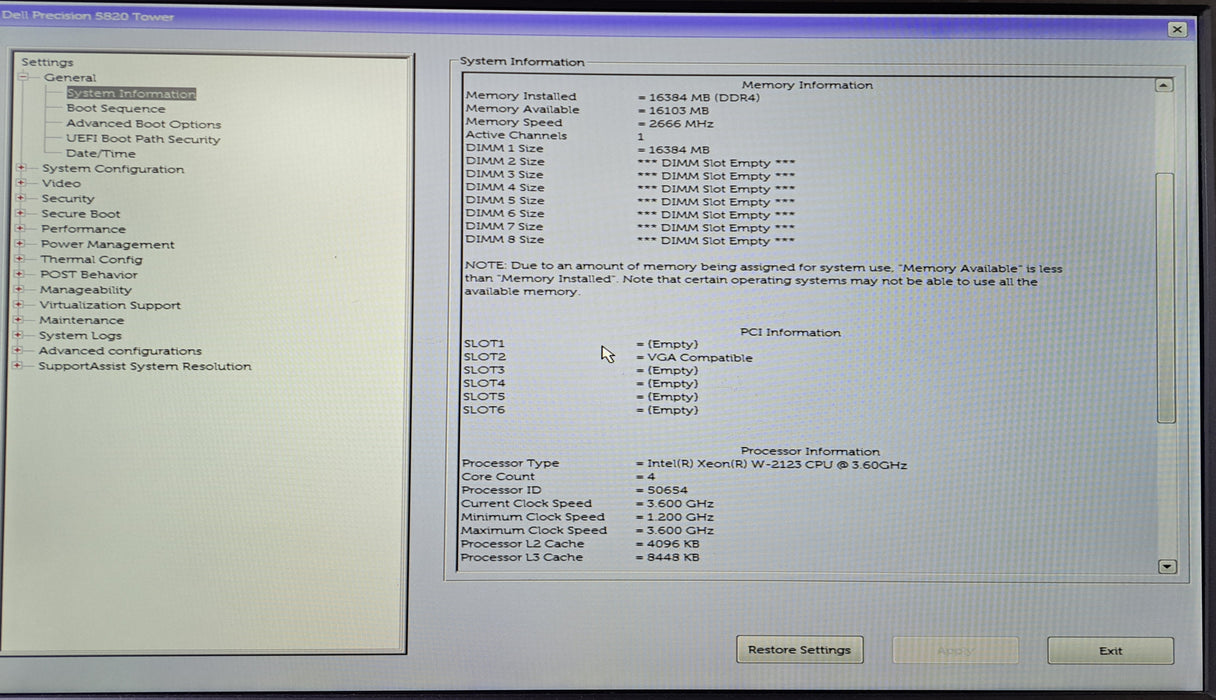Expand the Security category
The width and height of the screenshot is (1216, 700).
22,199
